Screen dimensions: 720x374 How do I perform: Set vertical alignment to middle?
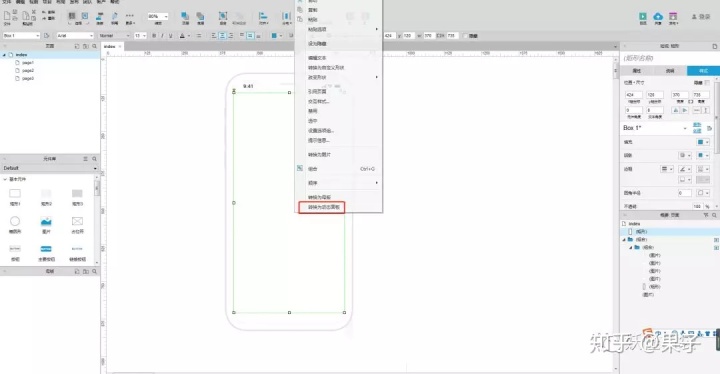[250, 35]
